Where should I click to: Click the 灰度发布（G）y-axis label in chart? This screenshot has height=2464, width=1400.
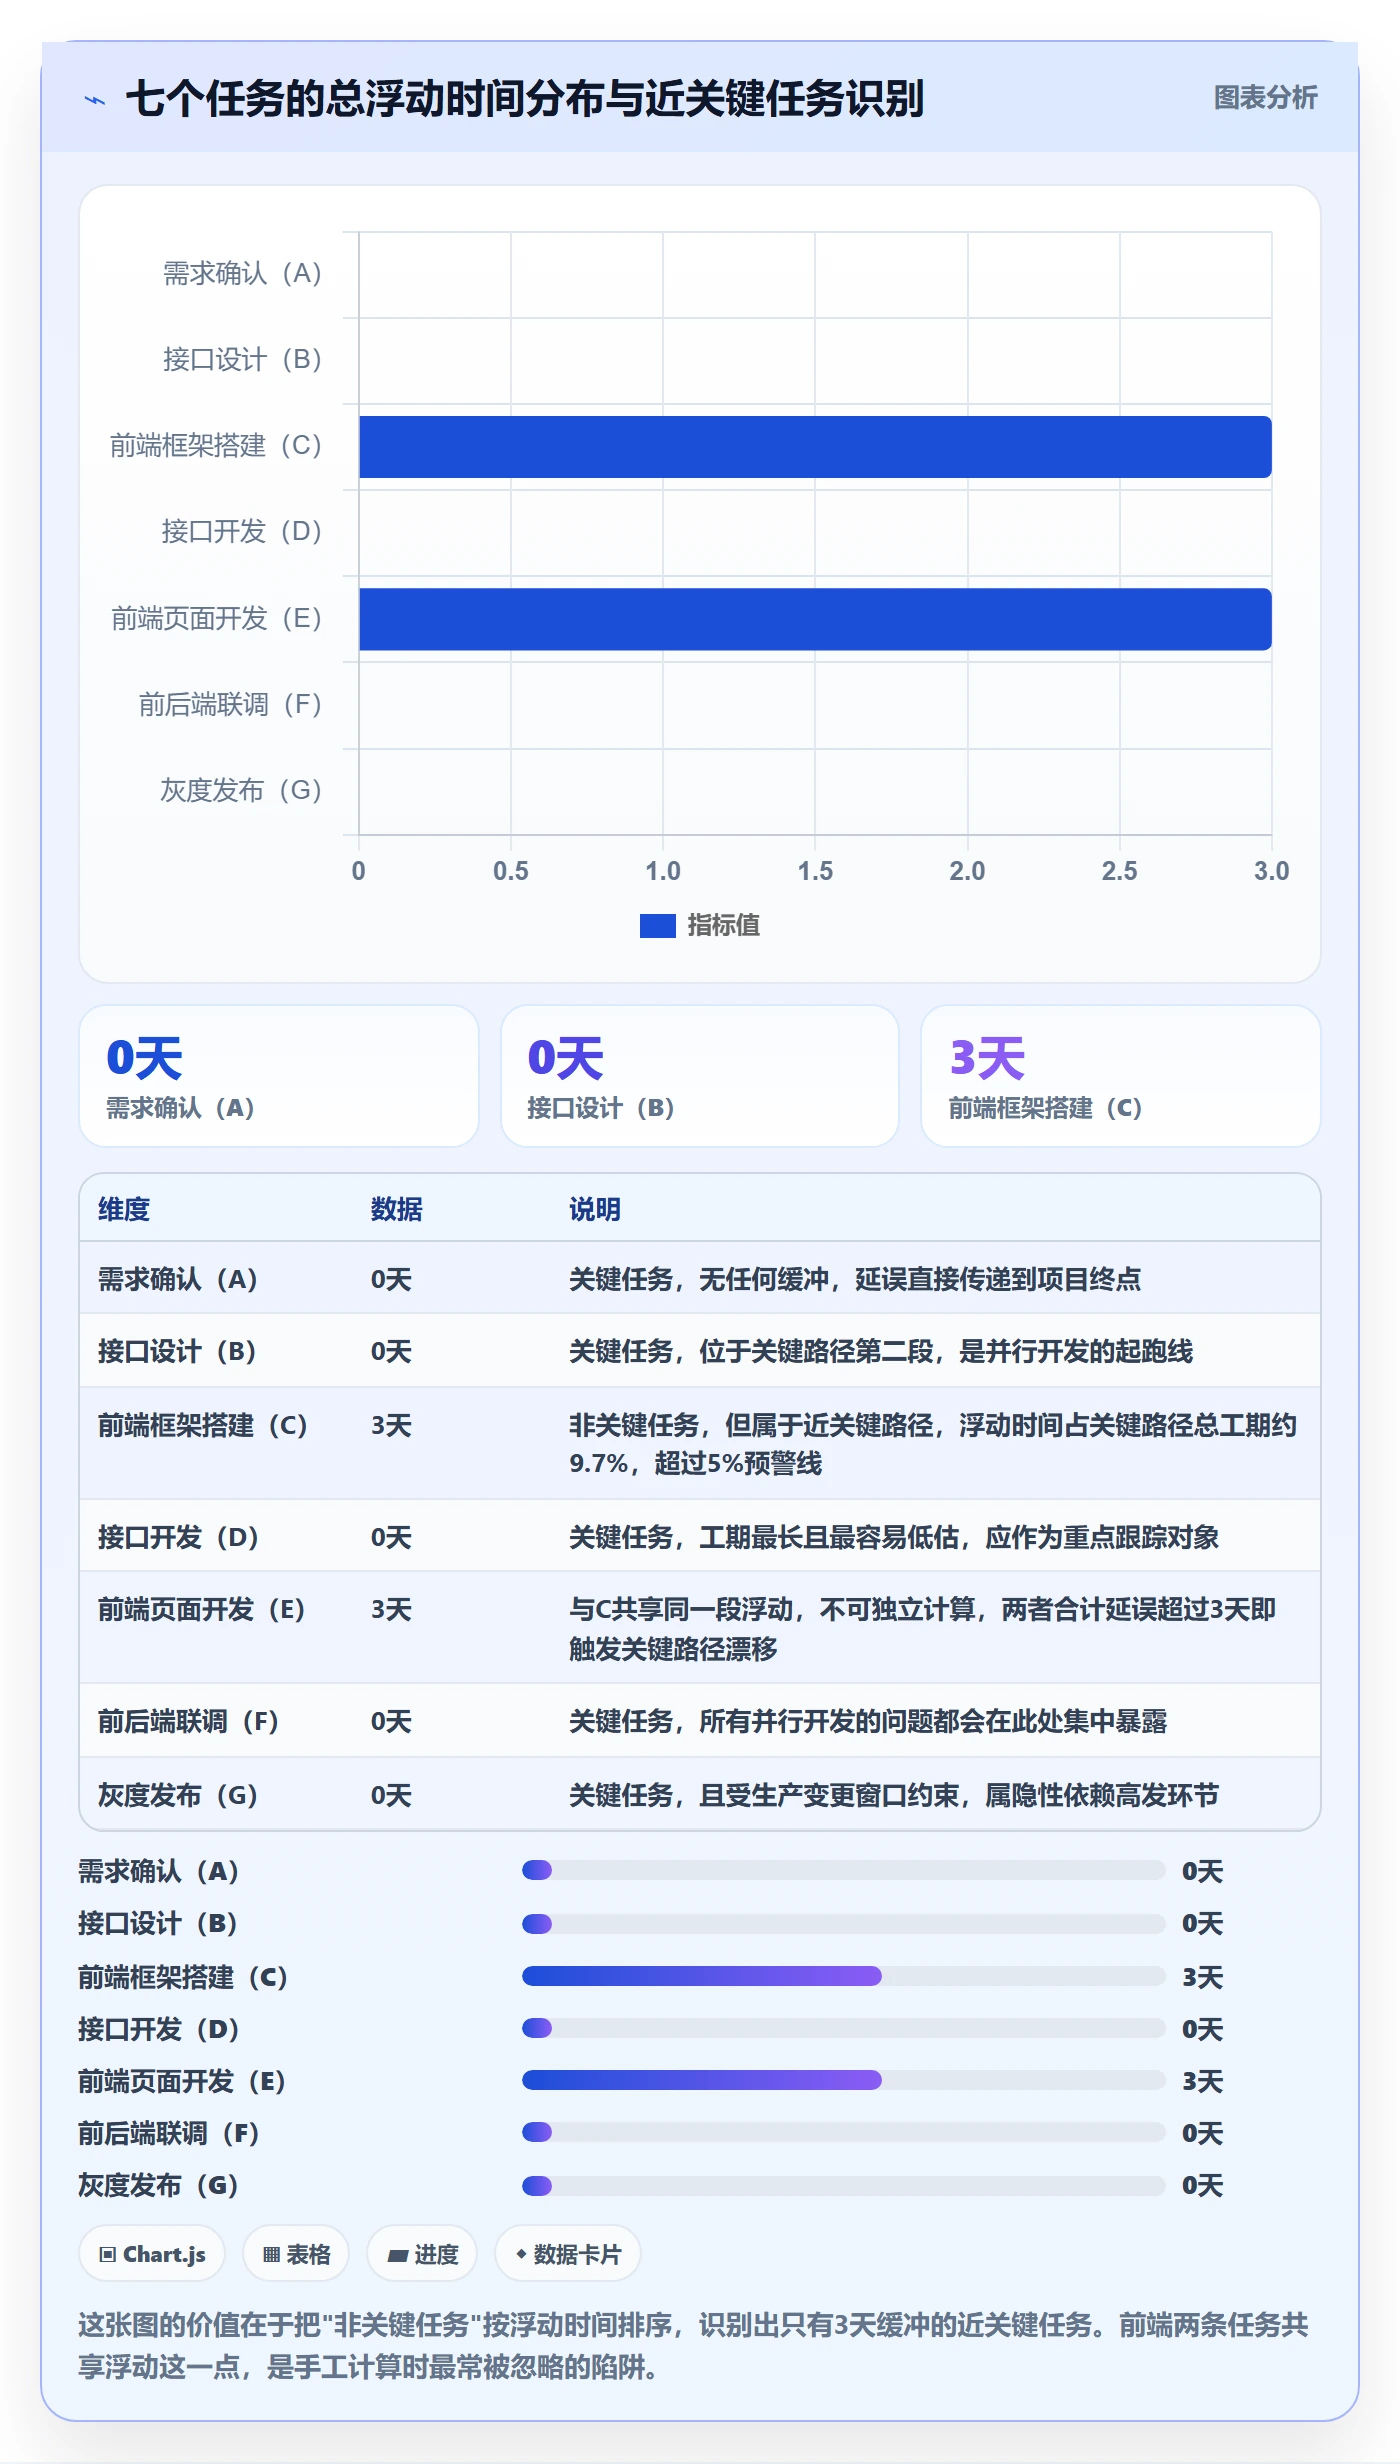pos(241,790)
